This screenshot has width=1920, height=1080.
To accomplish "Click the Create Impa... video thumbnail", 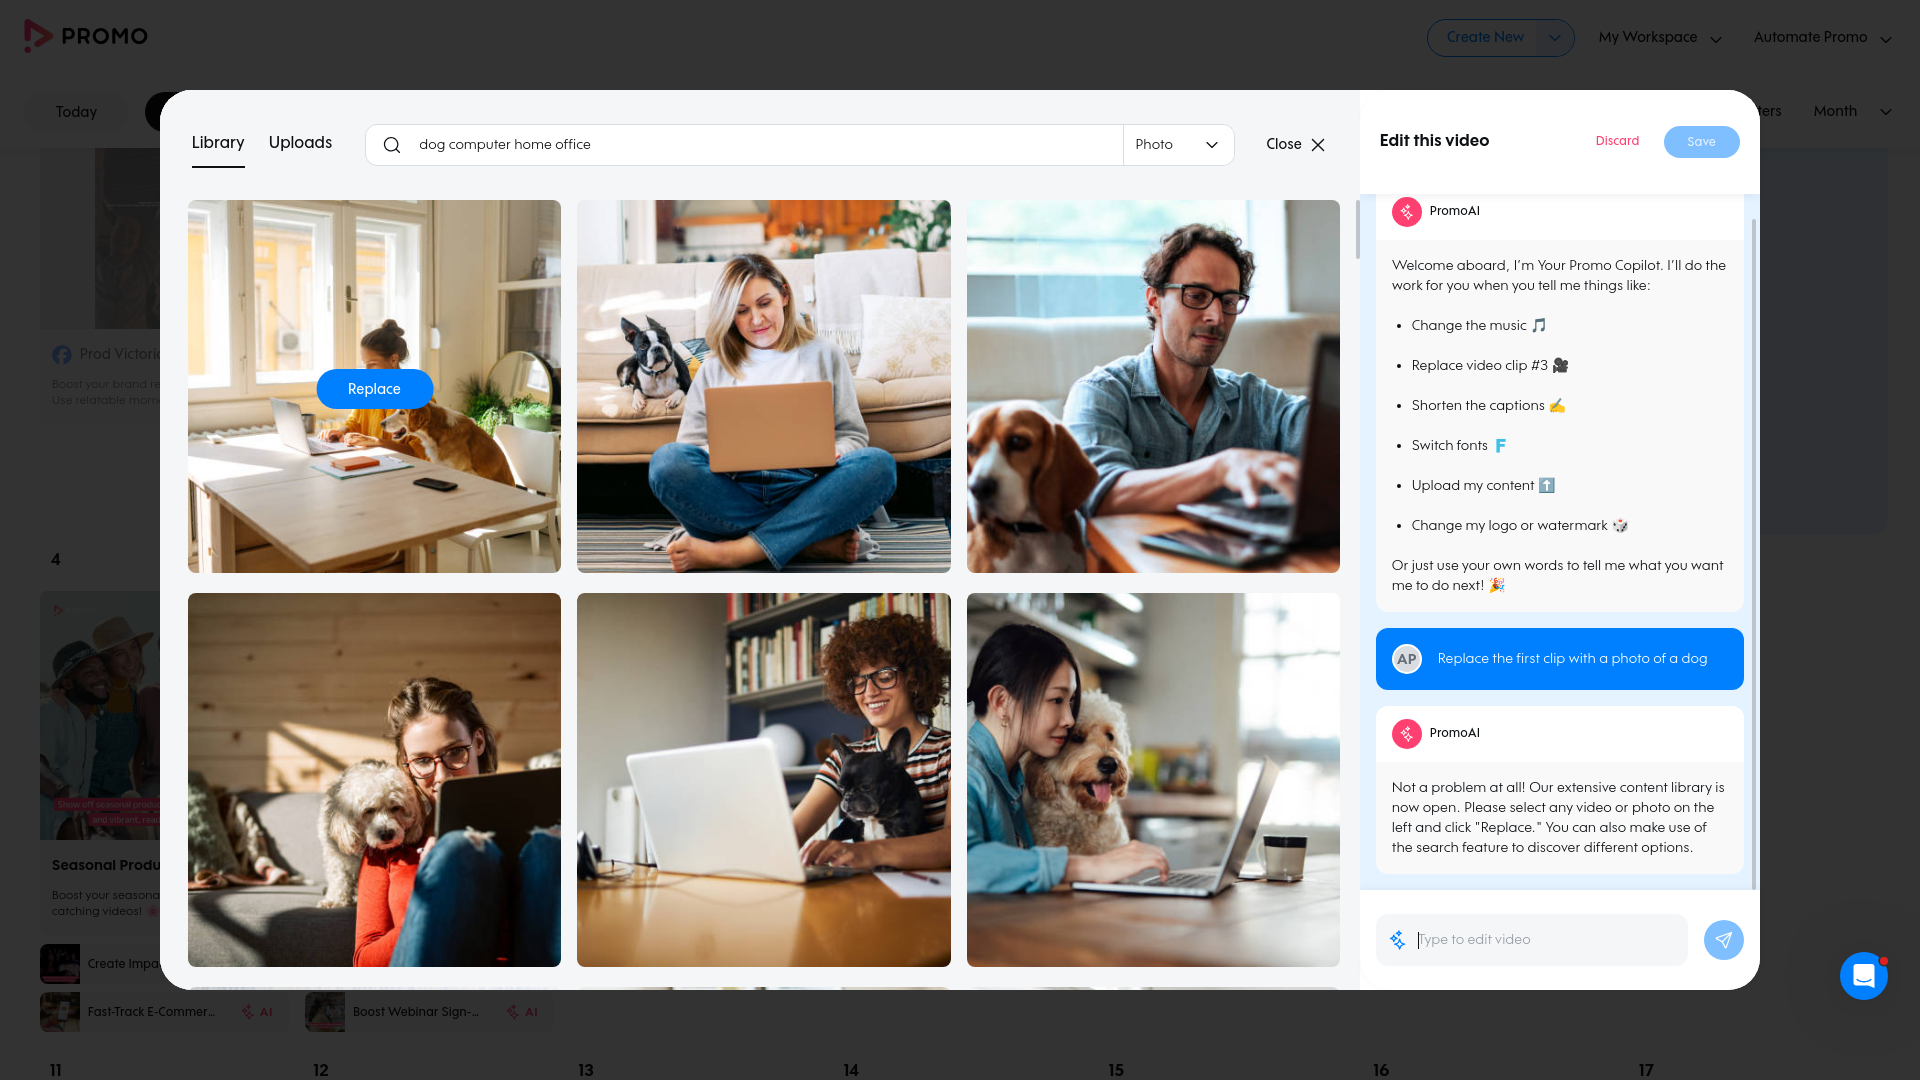I will [60, 964].
